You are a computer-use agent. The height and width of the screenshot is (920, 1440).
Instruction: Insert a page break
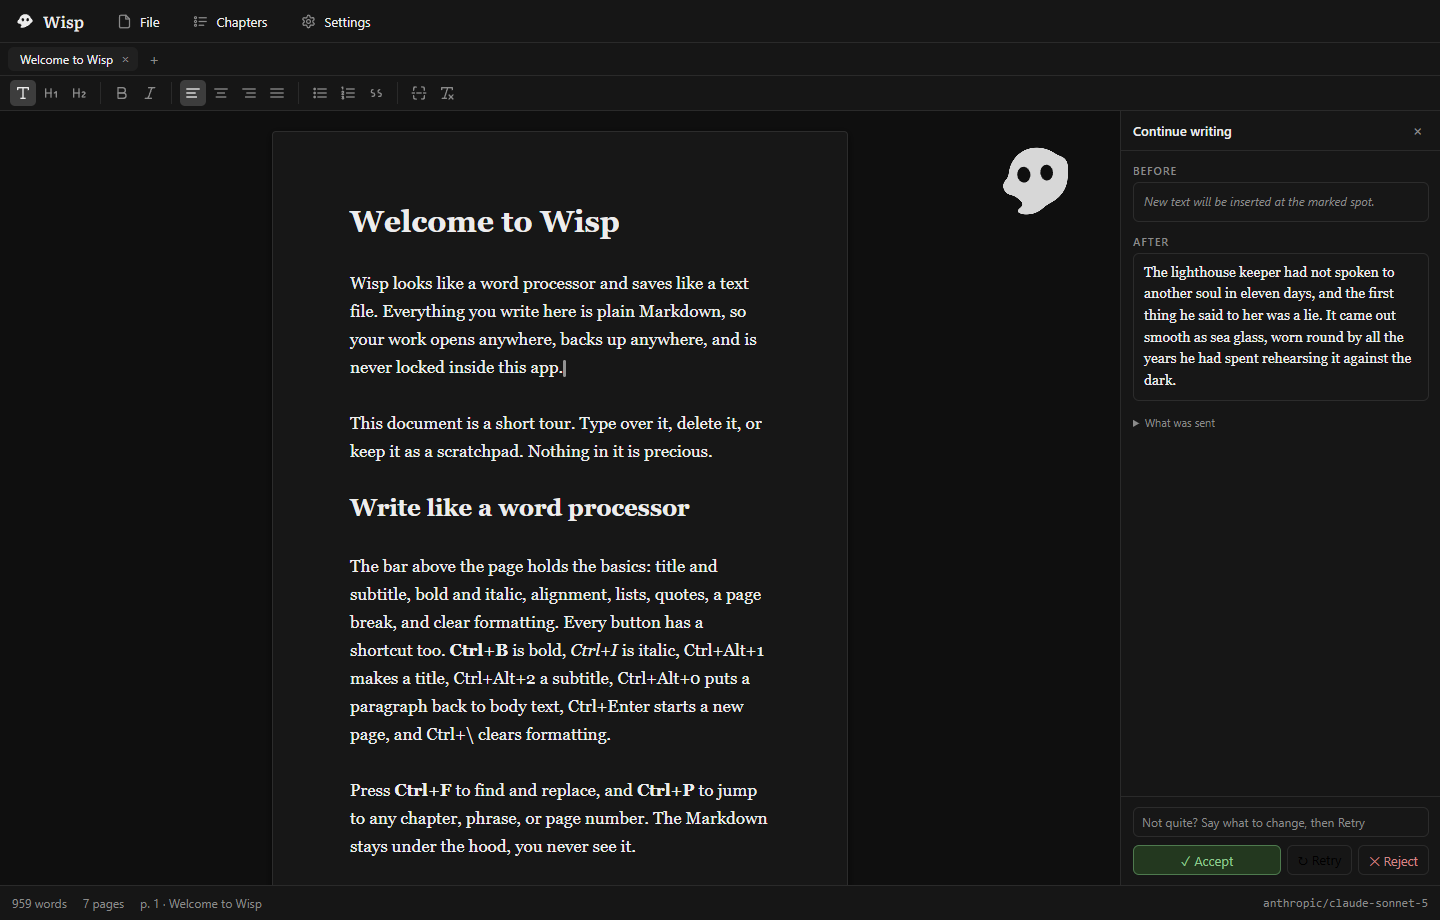[419, 93]
